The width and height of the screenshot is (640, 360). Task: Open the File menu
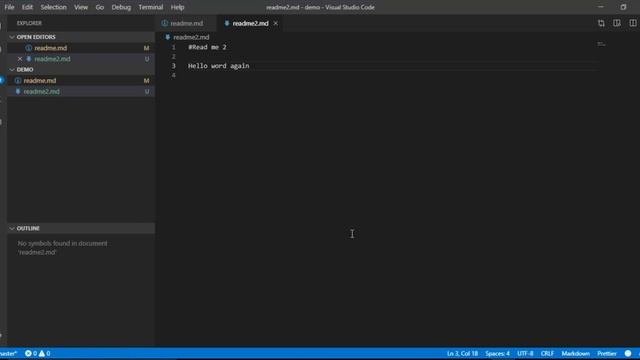9,7
